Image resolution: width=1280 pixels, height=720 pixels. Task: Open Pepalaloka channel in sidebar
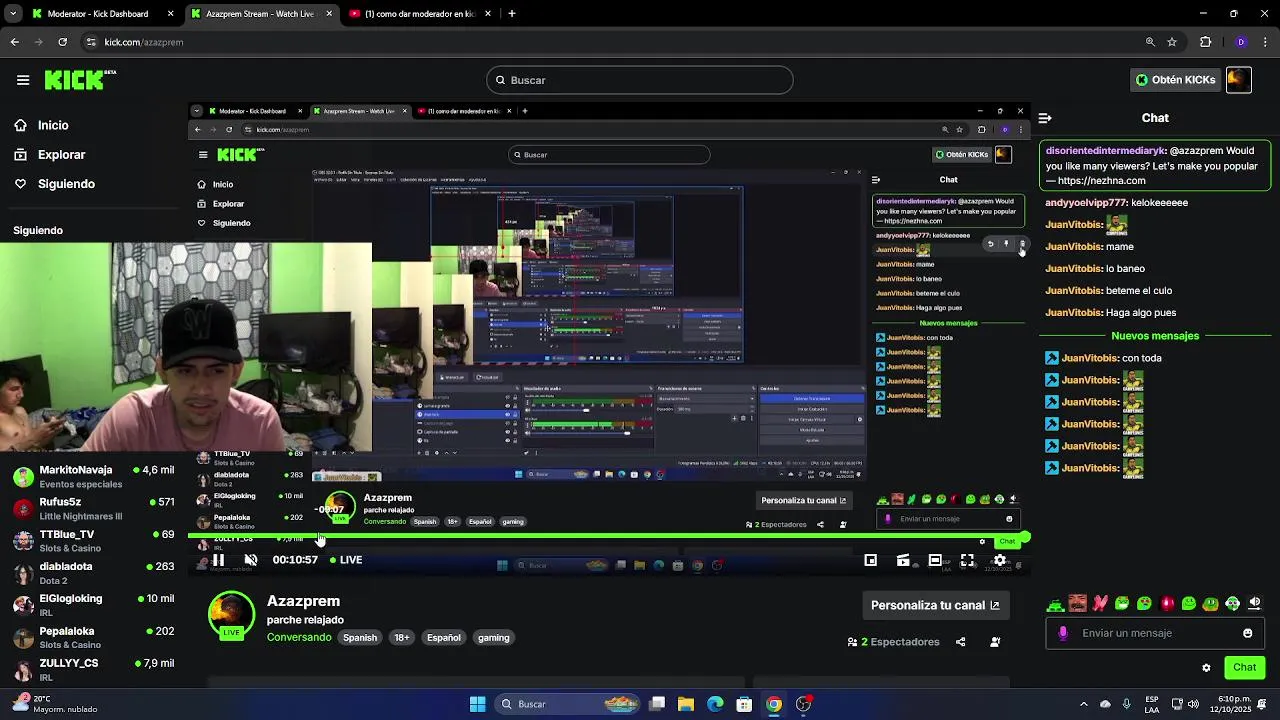[x=93, y=637]
